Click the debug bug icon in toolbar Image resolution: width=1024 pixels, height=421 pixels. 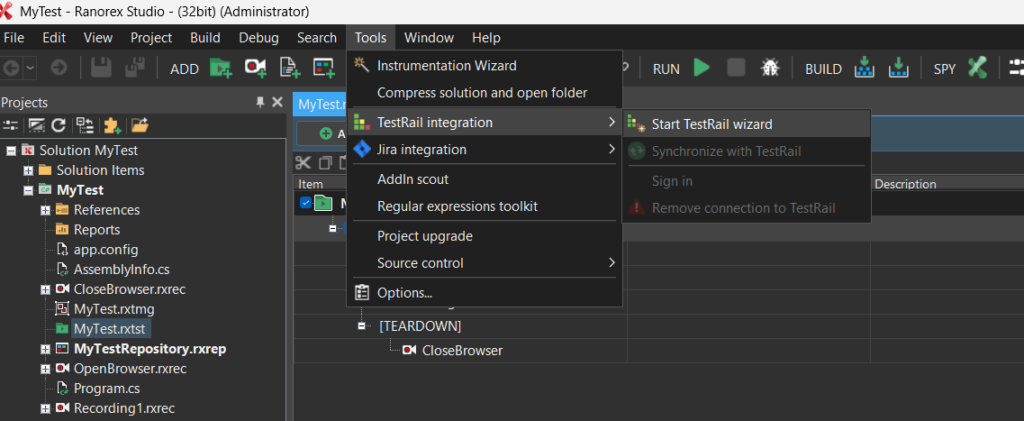[x=770, y=68]
